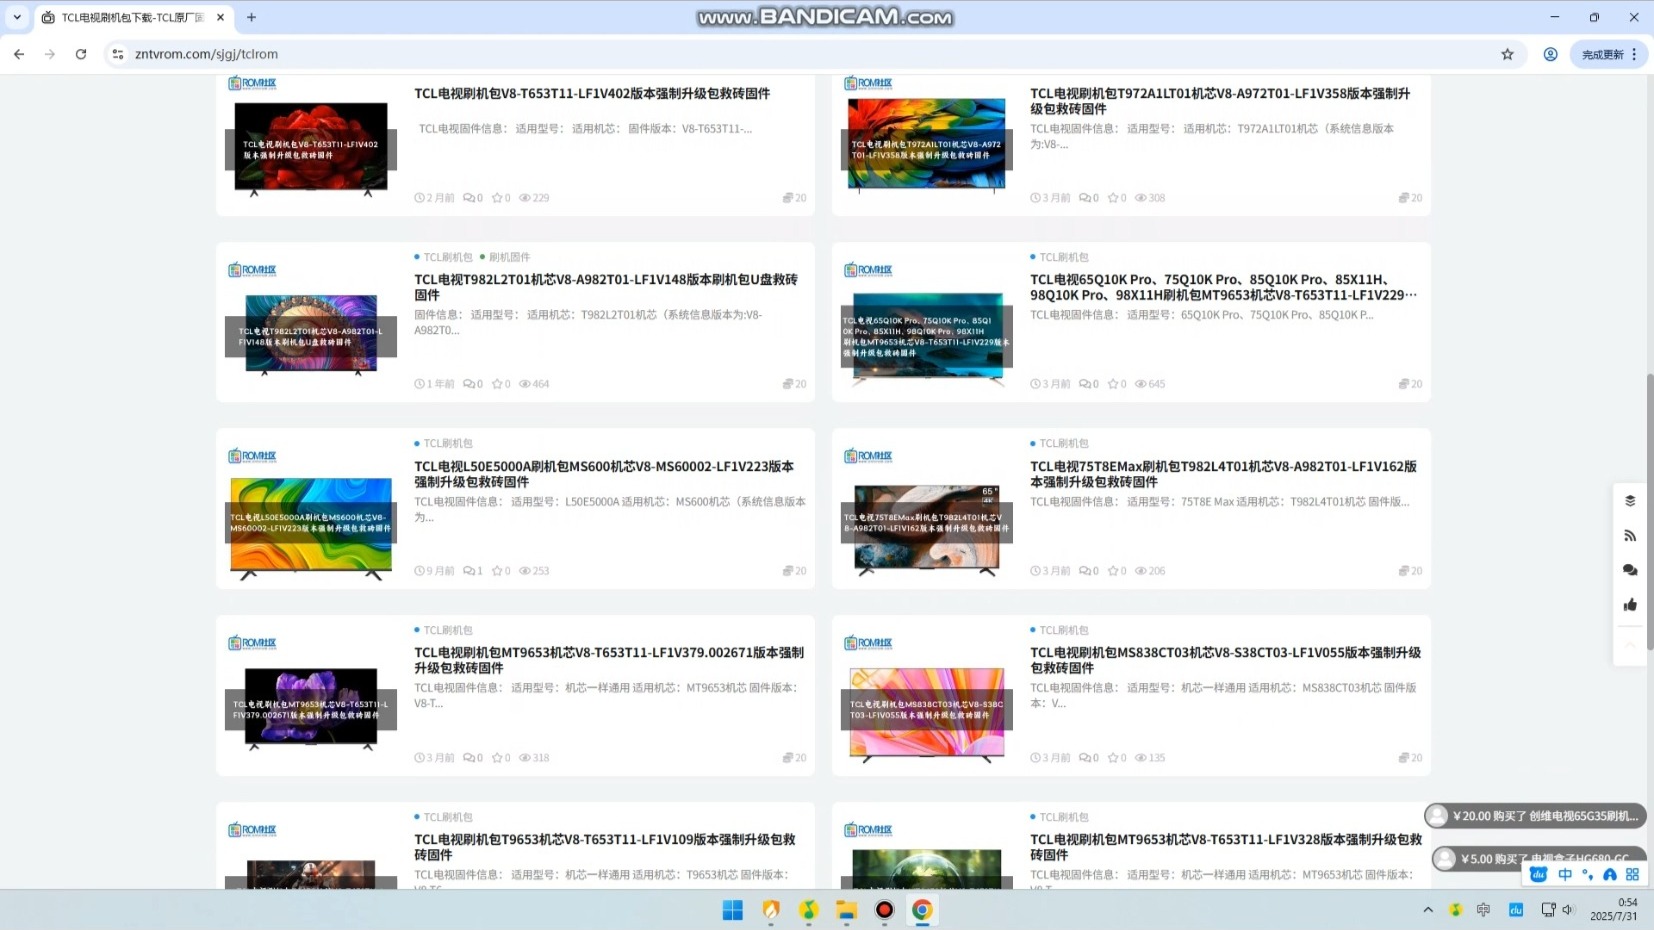
Task: Open the taskbar clock showing 0:54
Action: coord(1614,909)
